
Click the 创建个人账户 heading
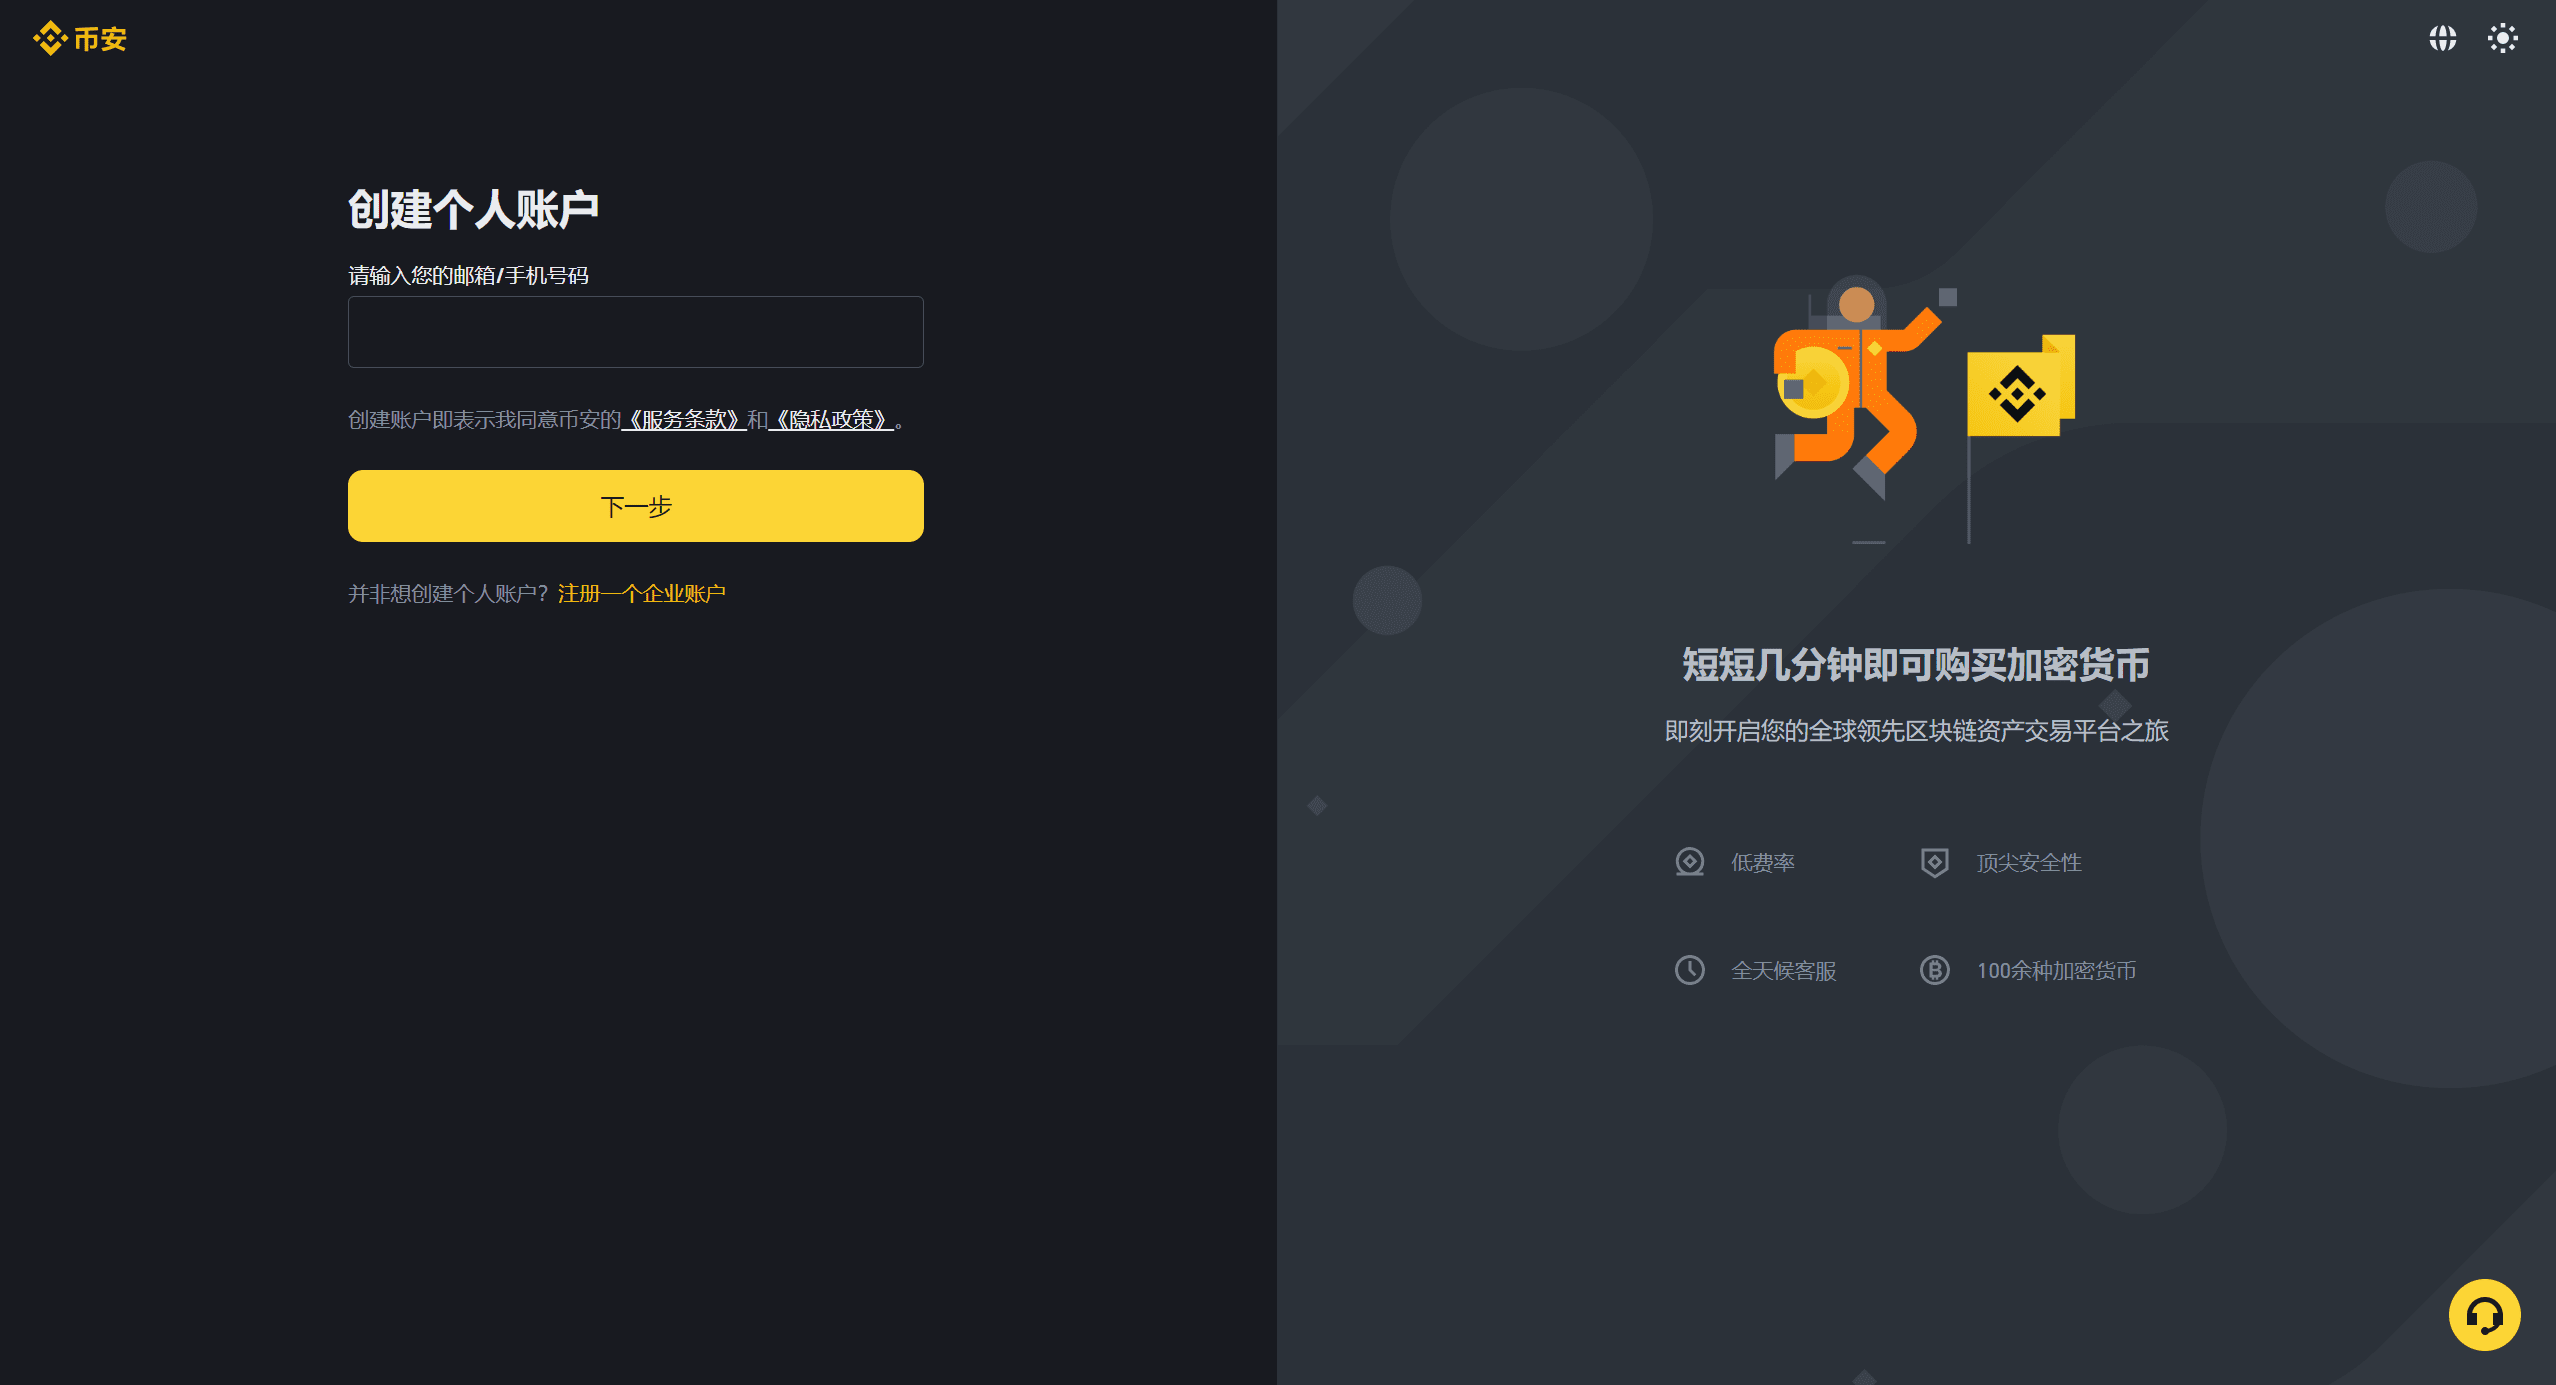pos(473,209)
